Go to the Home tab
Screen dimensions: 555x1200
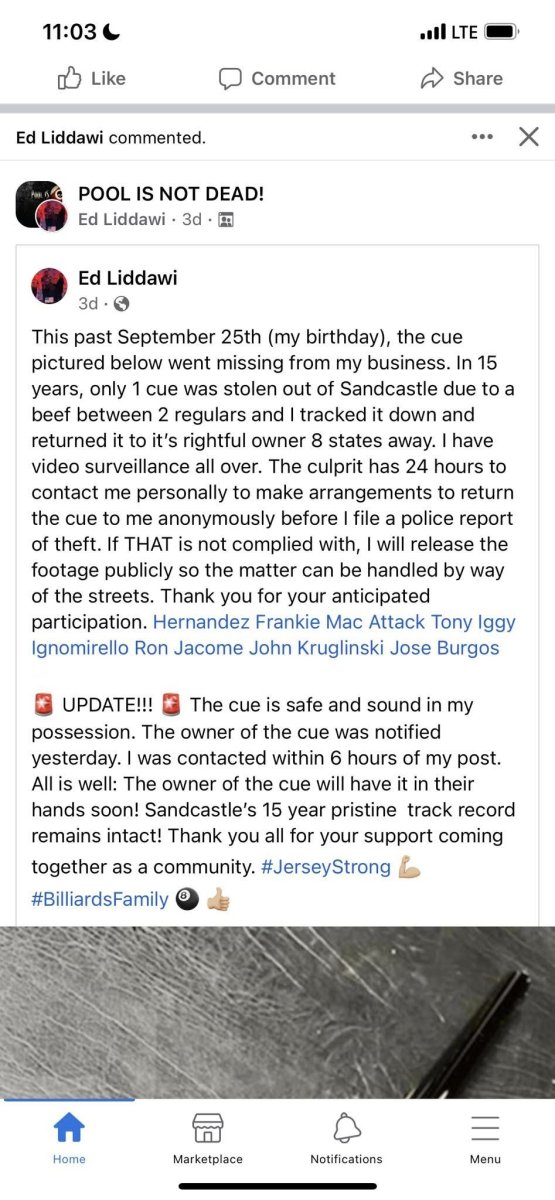[x=69, y=1138]
